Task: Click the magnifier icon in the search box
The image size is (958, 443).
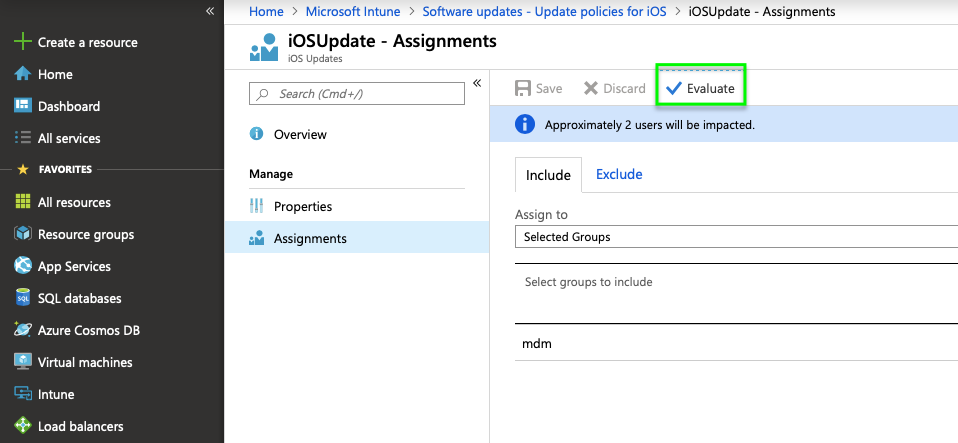Action: 263,94
